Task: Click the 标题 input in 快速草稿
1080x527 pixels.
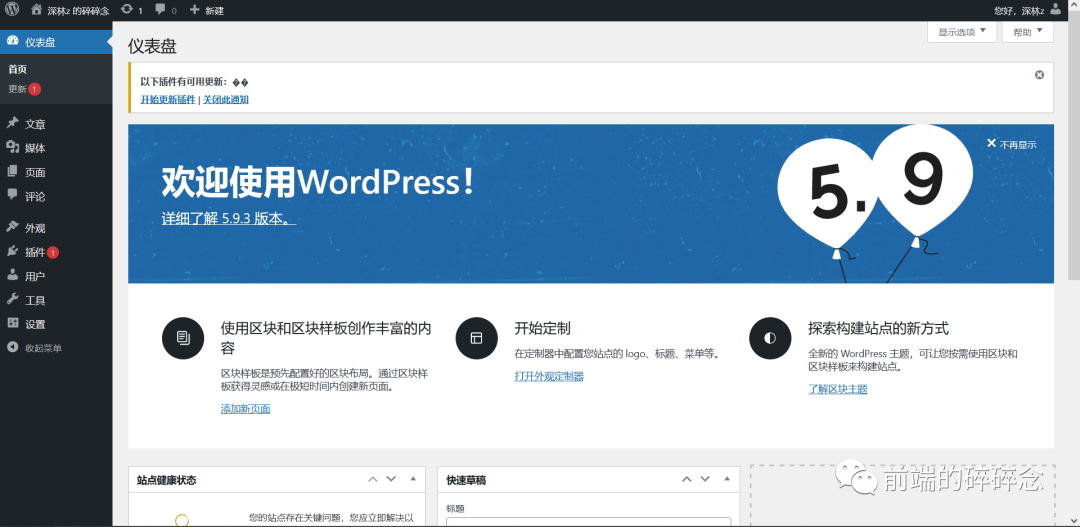Action: pyautogui.click(x=588, y=521)
